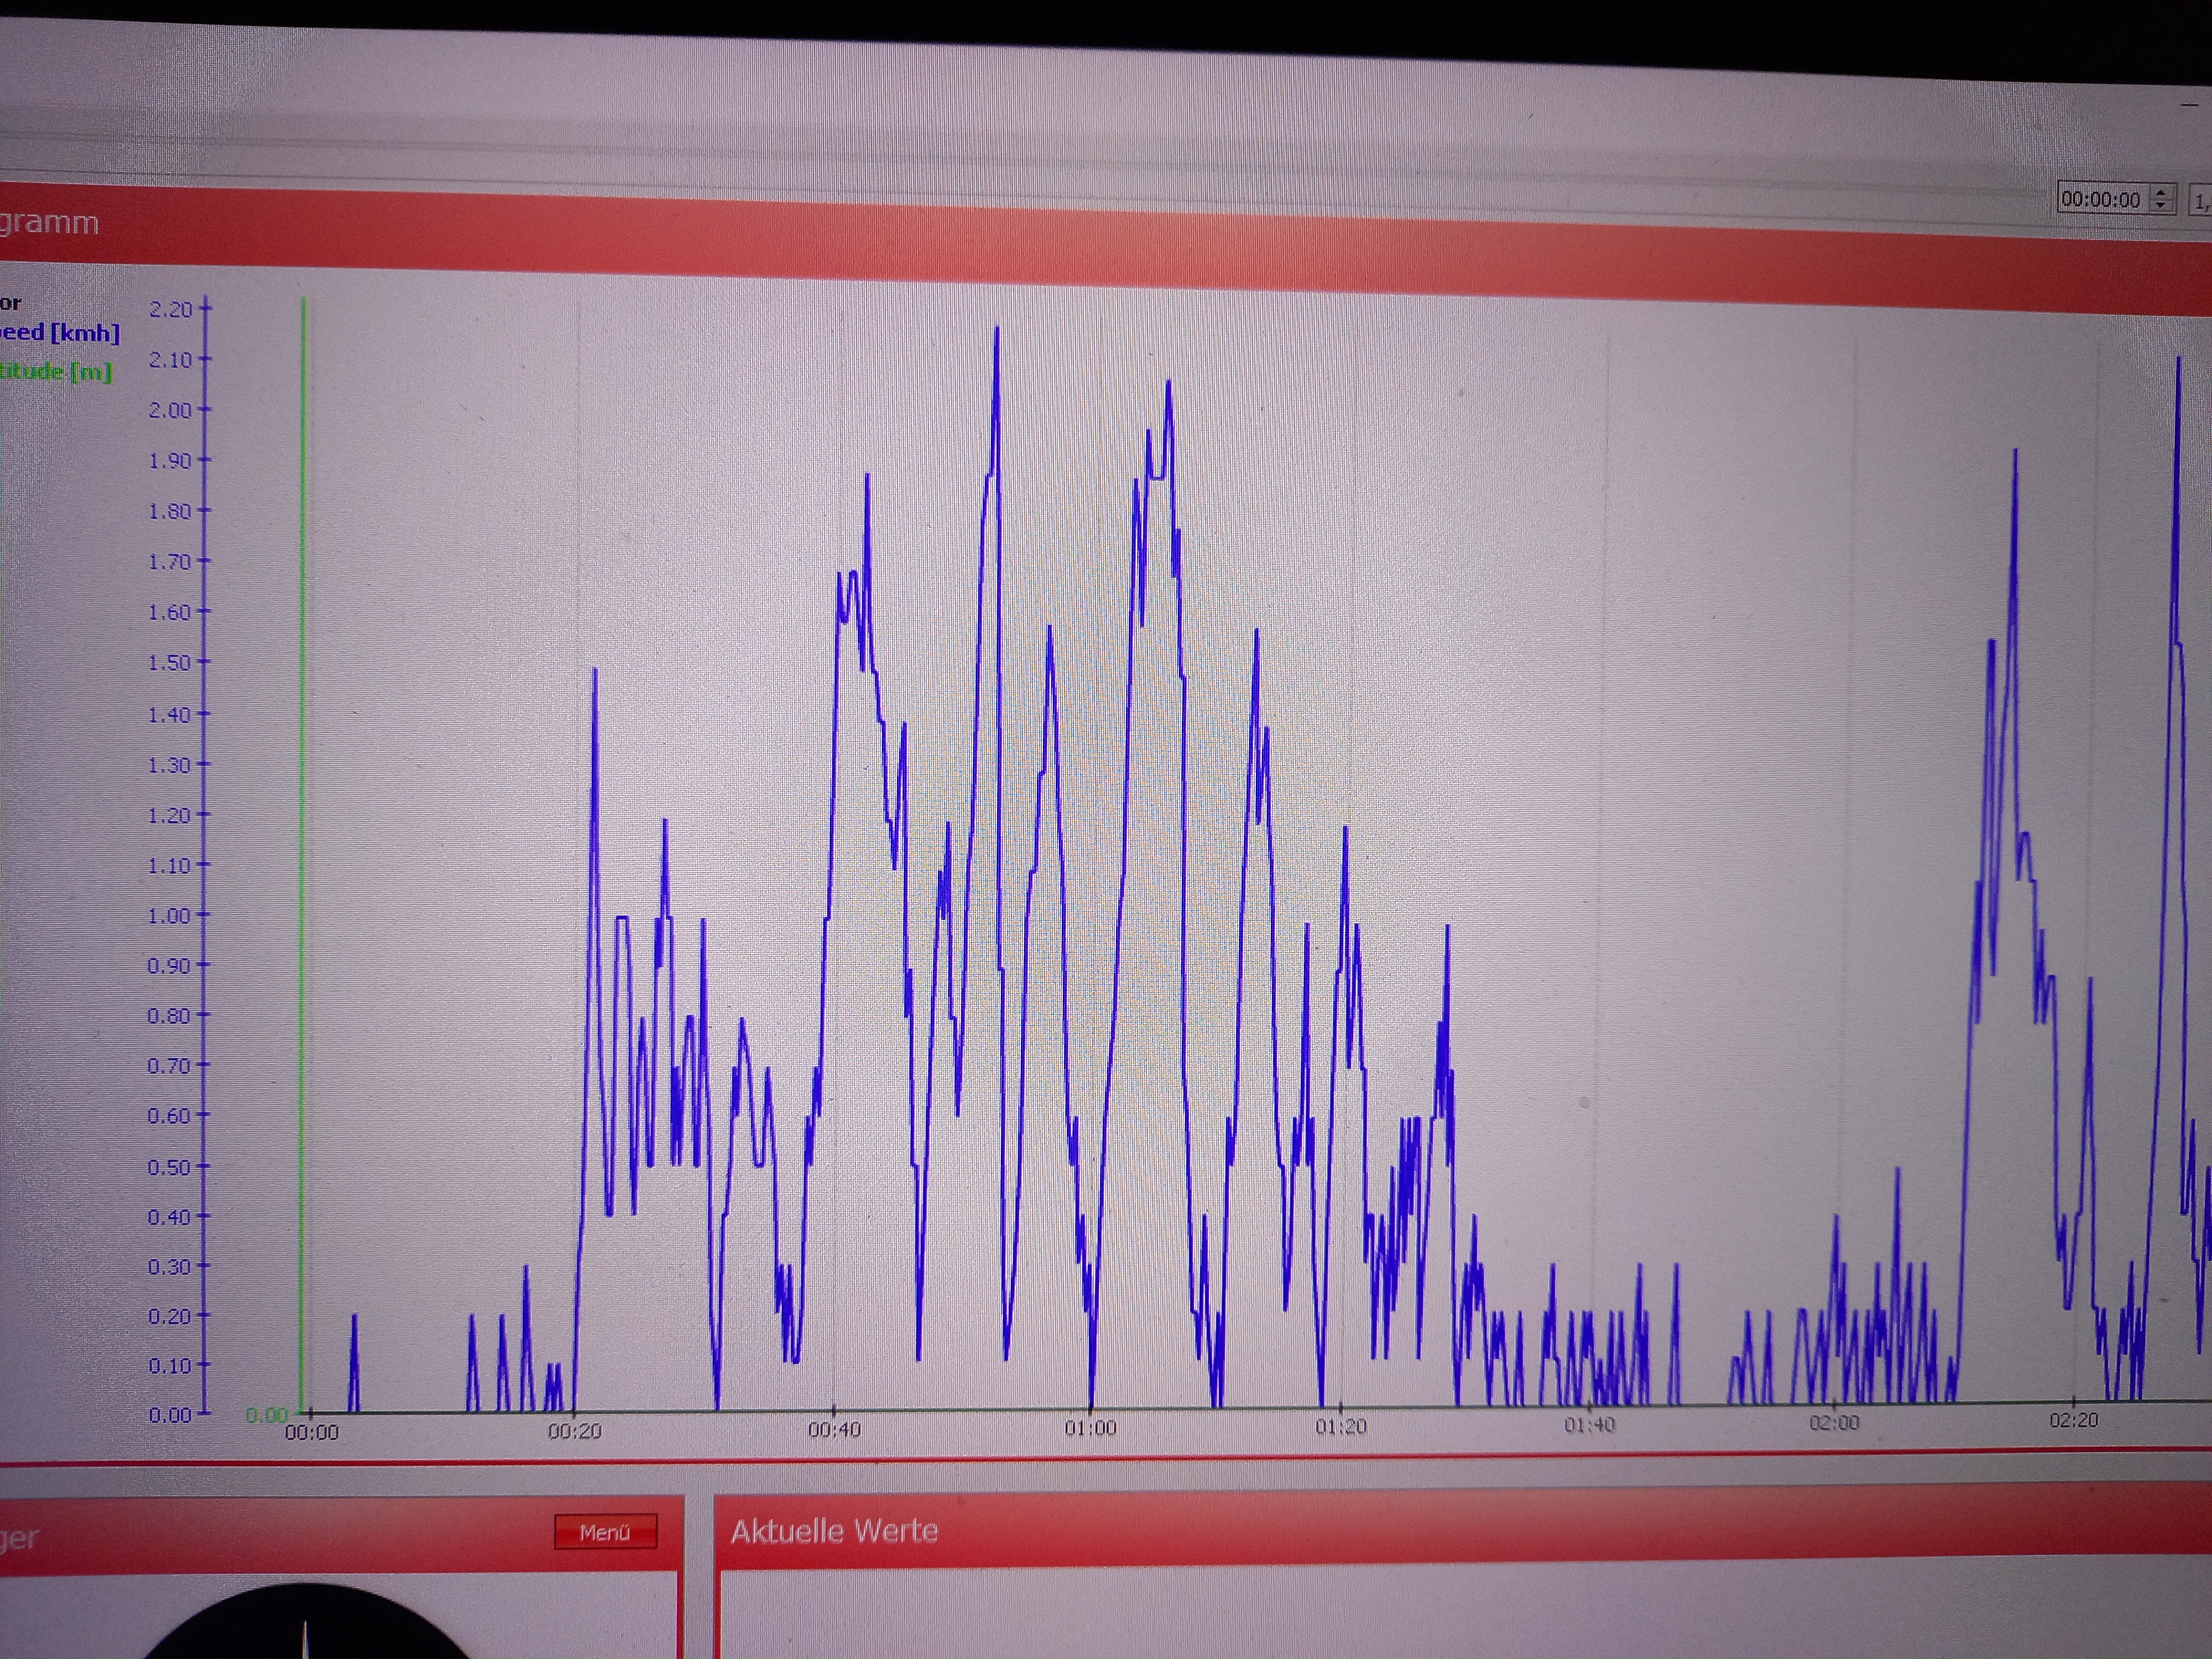Click the 01:00 time axis label
This screenshot has height=1659, width=2212.
click(x=1090, y=1428)
